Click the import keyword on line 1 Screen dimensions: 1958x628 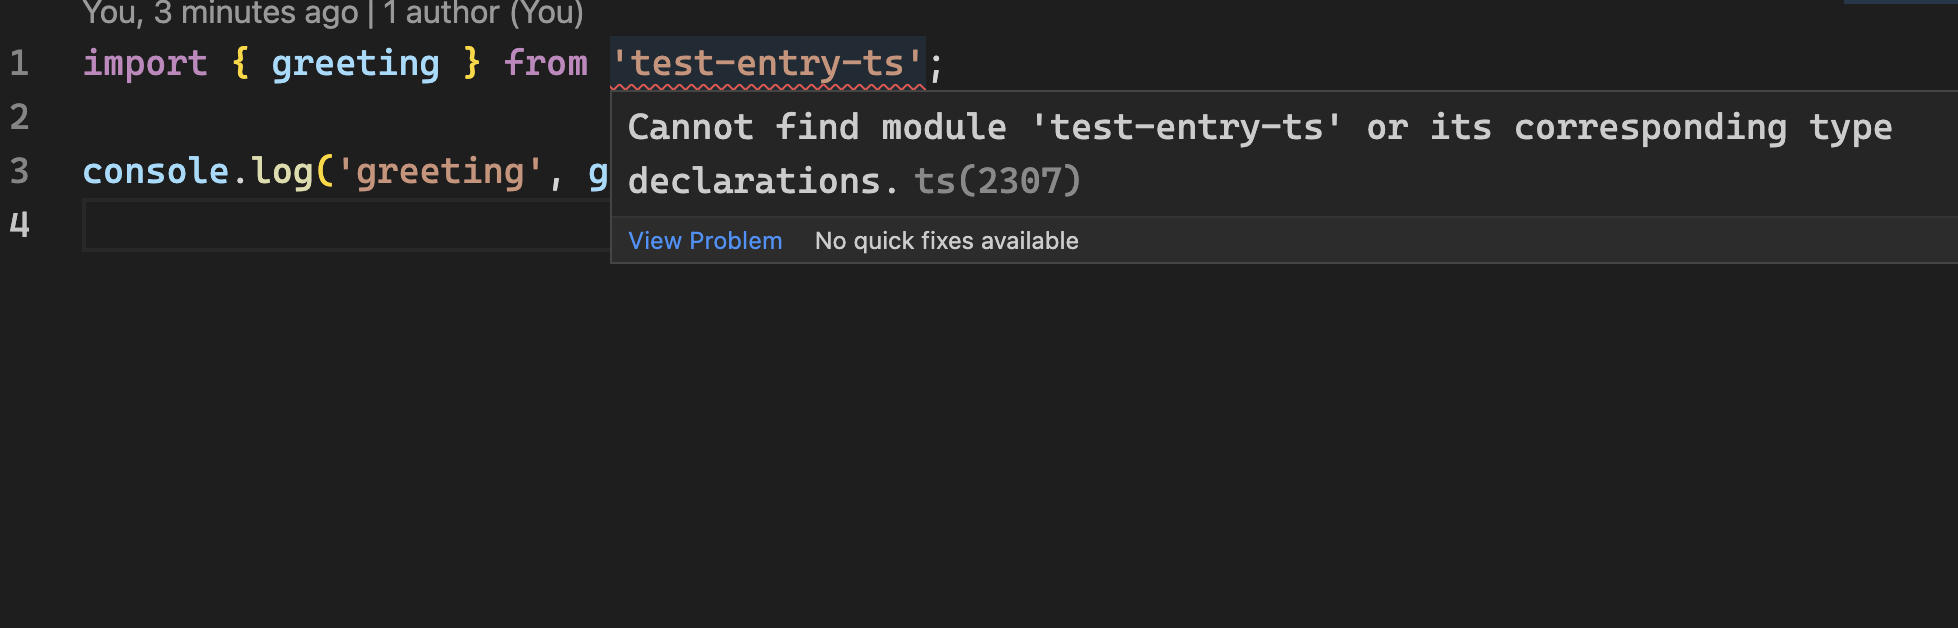pyautogui.click(x=146, y=63)
